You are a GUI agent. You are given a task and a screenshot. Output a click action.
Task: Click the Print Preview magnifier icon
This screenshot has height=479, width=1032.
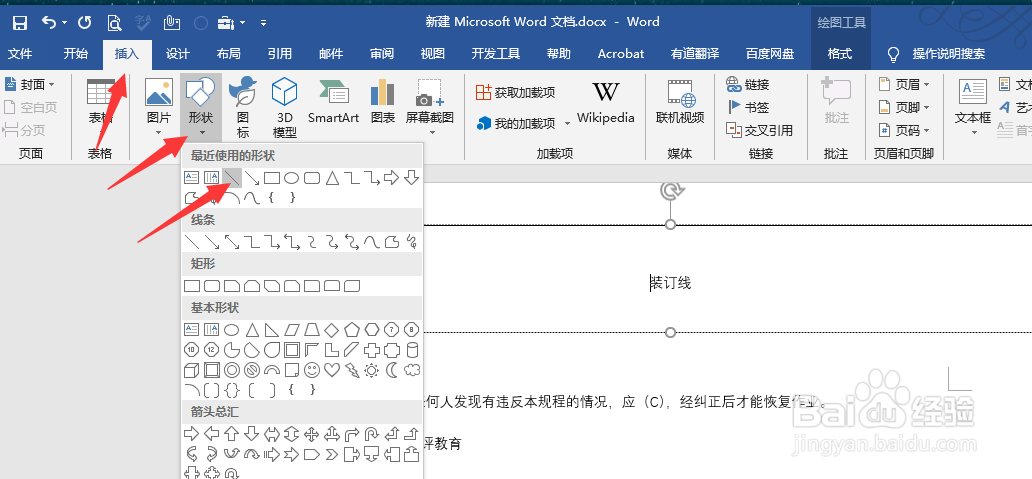115,23
